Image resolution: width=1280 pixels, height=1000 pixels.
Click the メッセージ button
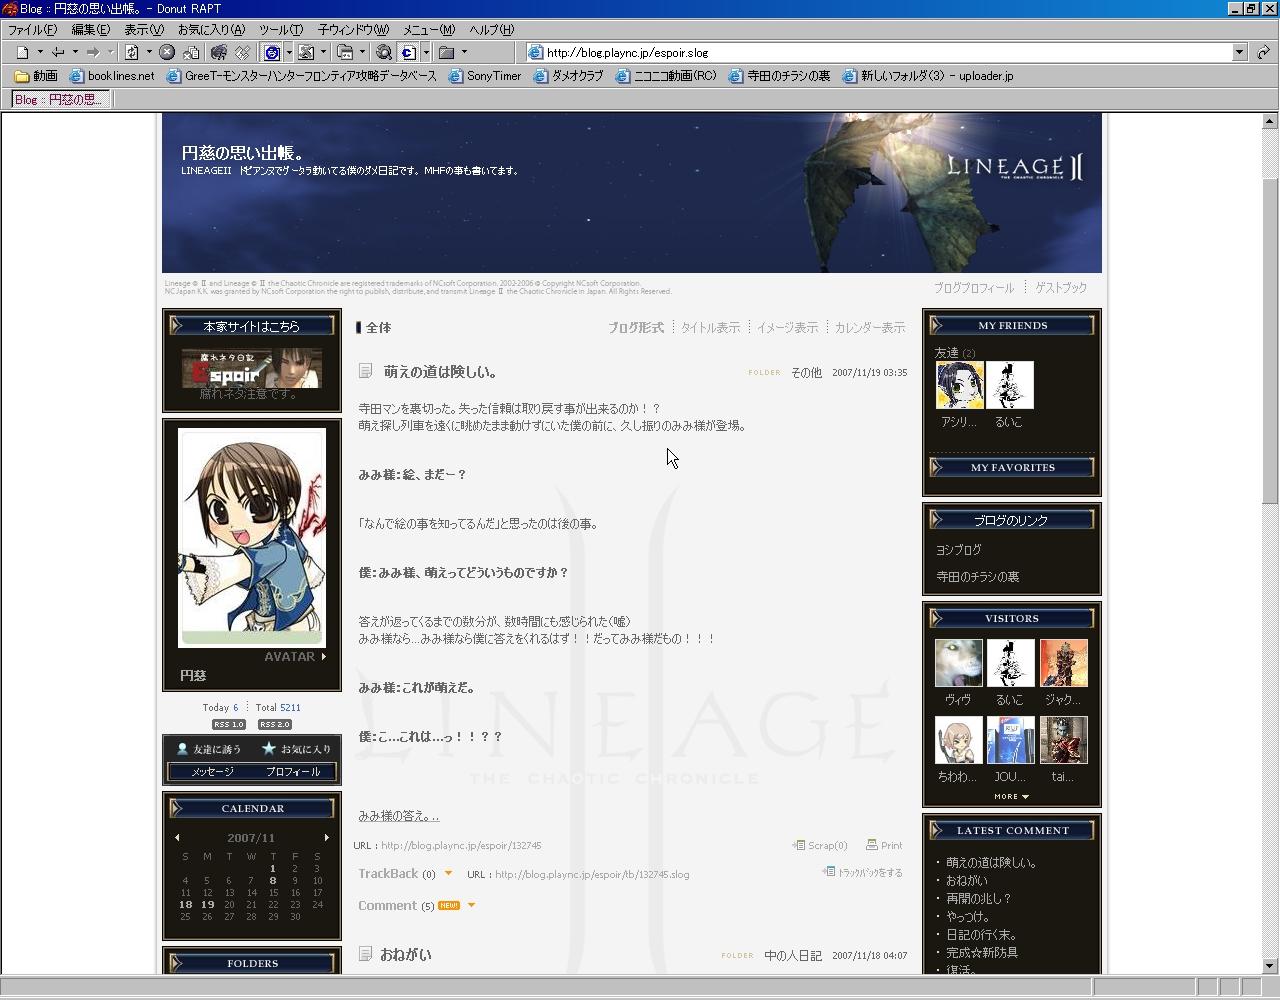coord(212,772)
